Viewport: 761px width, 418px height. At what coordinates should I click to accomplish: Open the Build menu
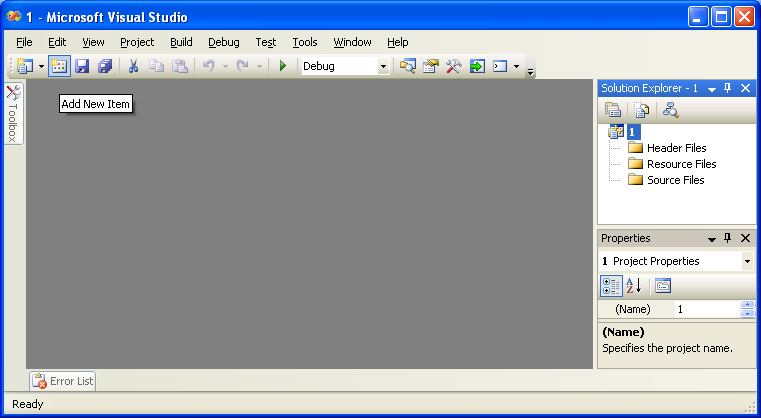[181, 42]
